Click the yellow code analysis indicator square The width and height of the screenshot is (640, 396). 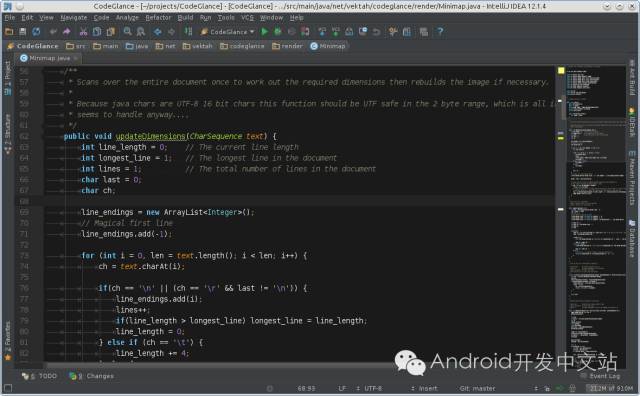(561, 71)
